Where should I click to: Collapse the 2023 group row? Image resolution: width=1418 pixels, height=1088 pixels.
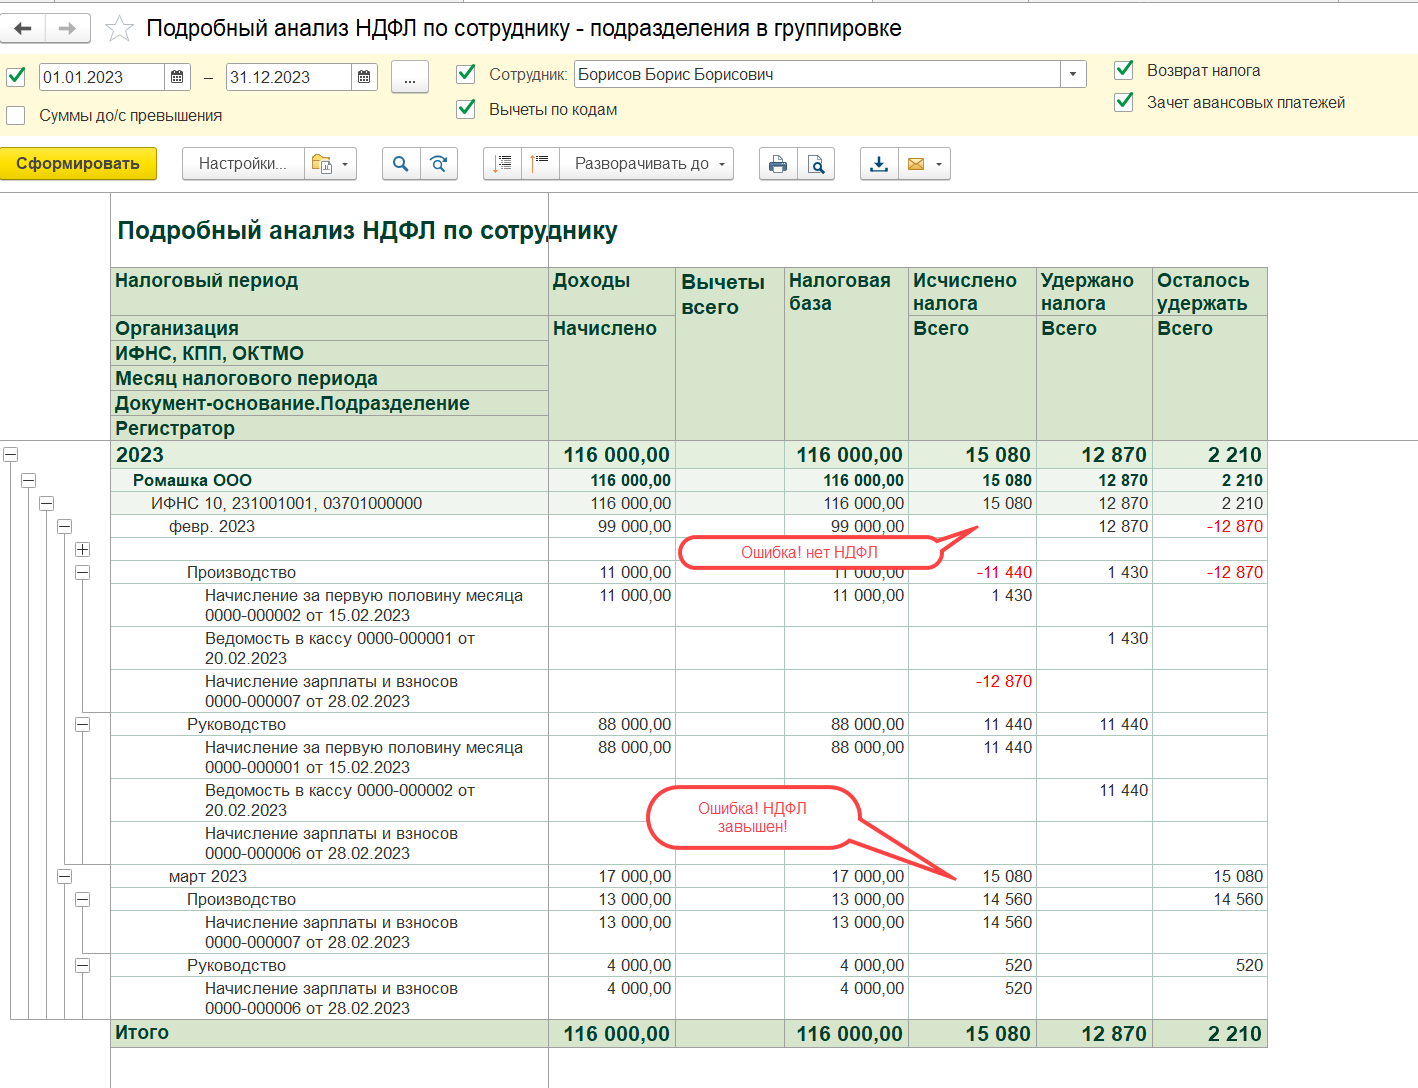(x=11, y=455)
